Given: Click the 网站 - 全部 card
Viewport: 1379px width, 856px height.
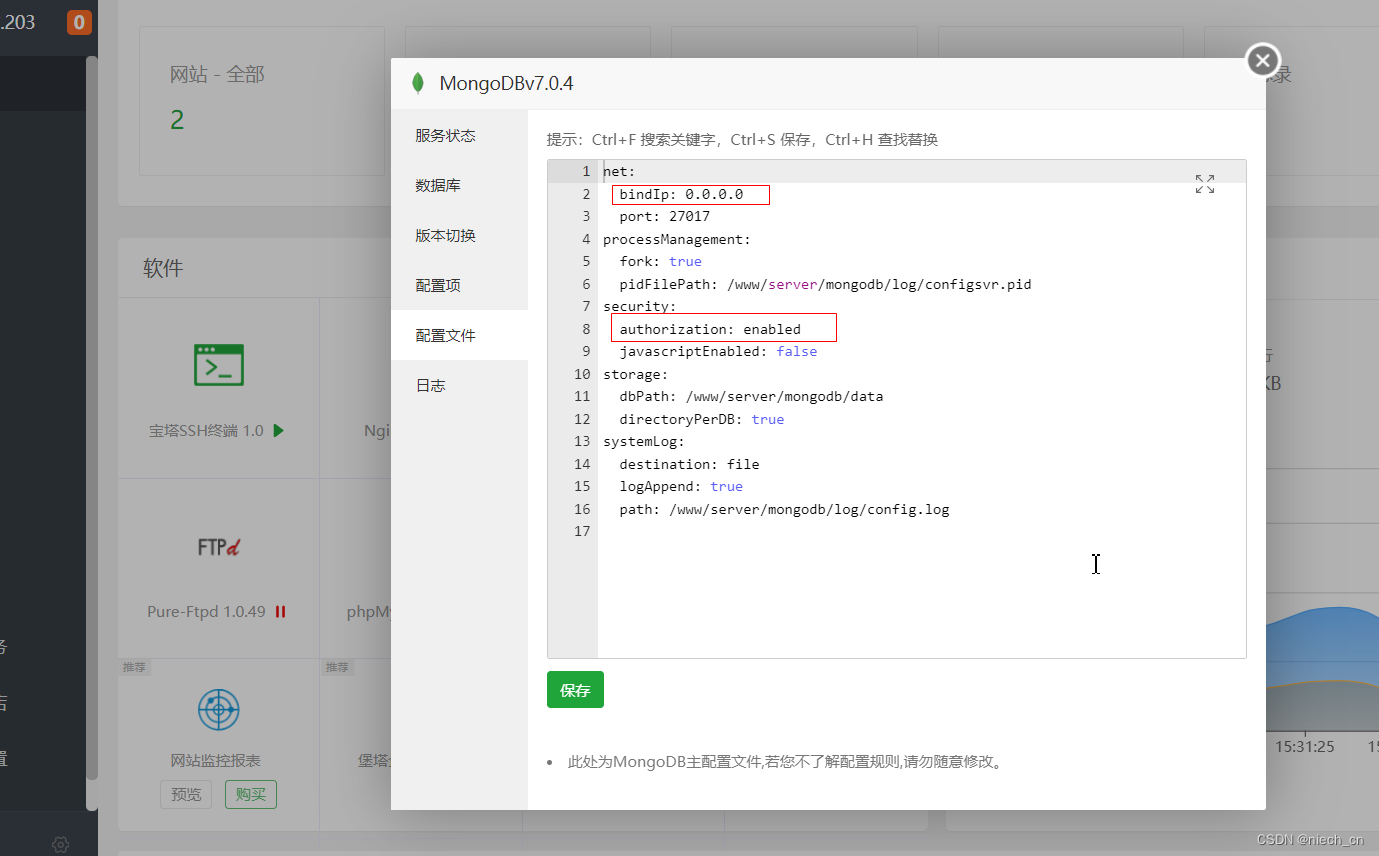Looking at the screenshot, I should 262,101.
